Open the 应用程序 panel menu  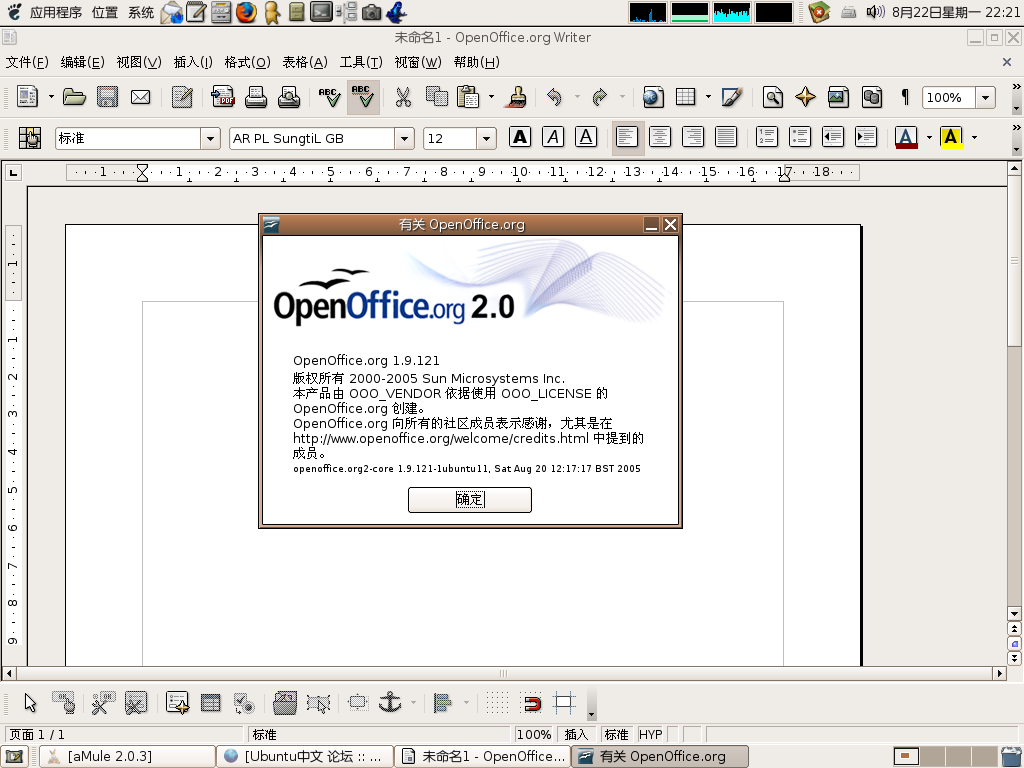pos(56,12)
